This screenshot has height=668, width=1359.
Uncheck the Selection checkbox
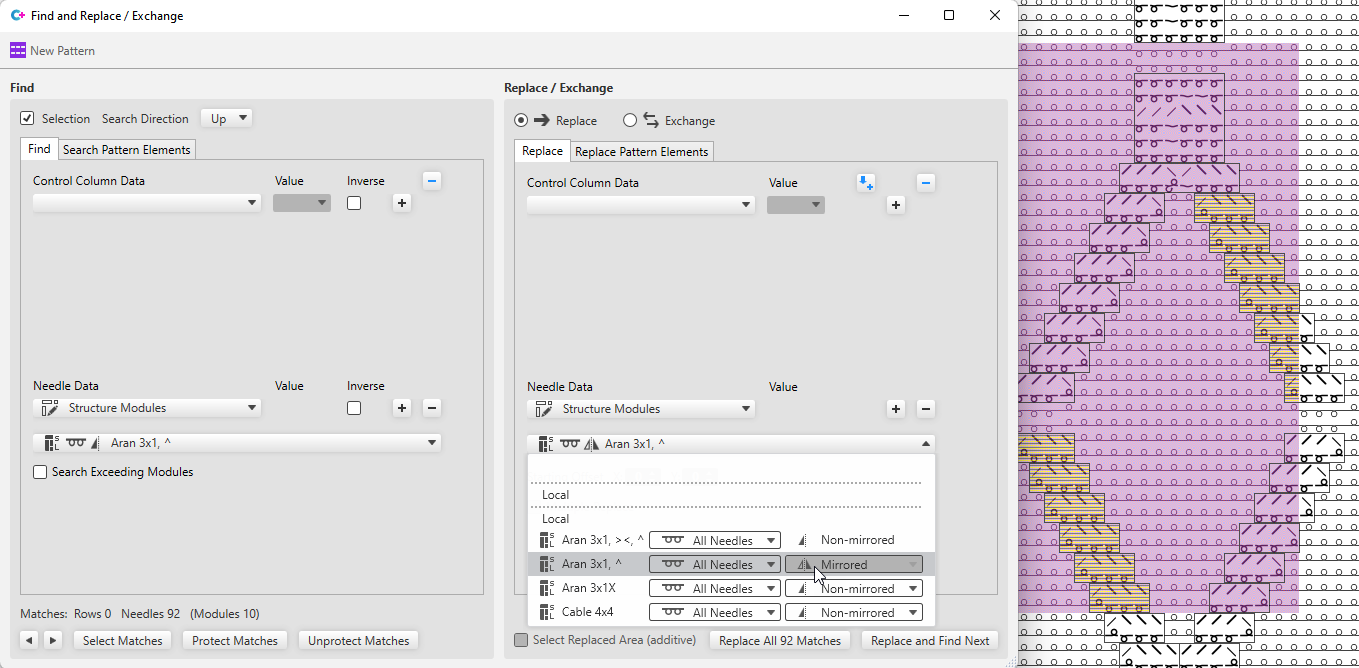click(x=28, y=119)
